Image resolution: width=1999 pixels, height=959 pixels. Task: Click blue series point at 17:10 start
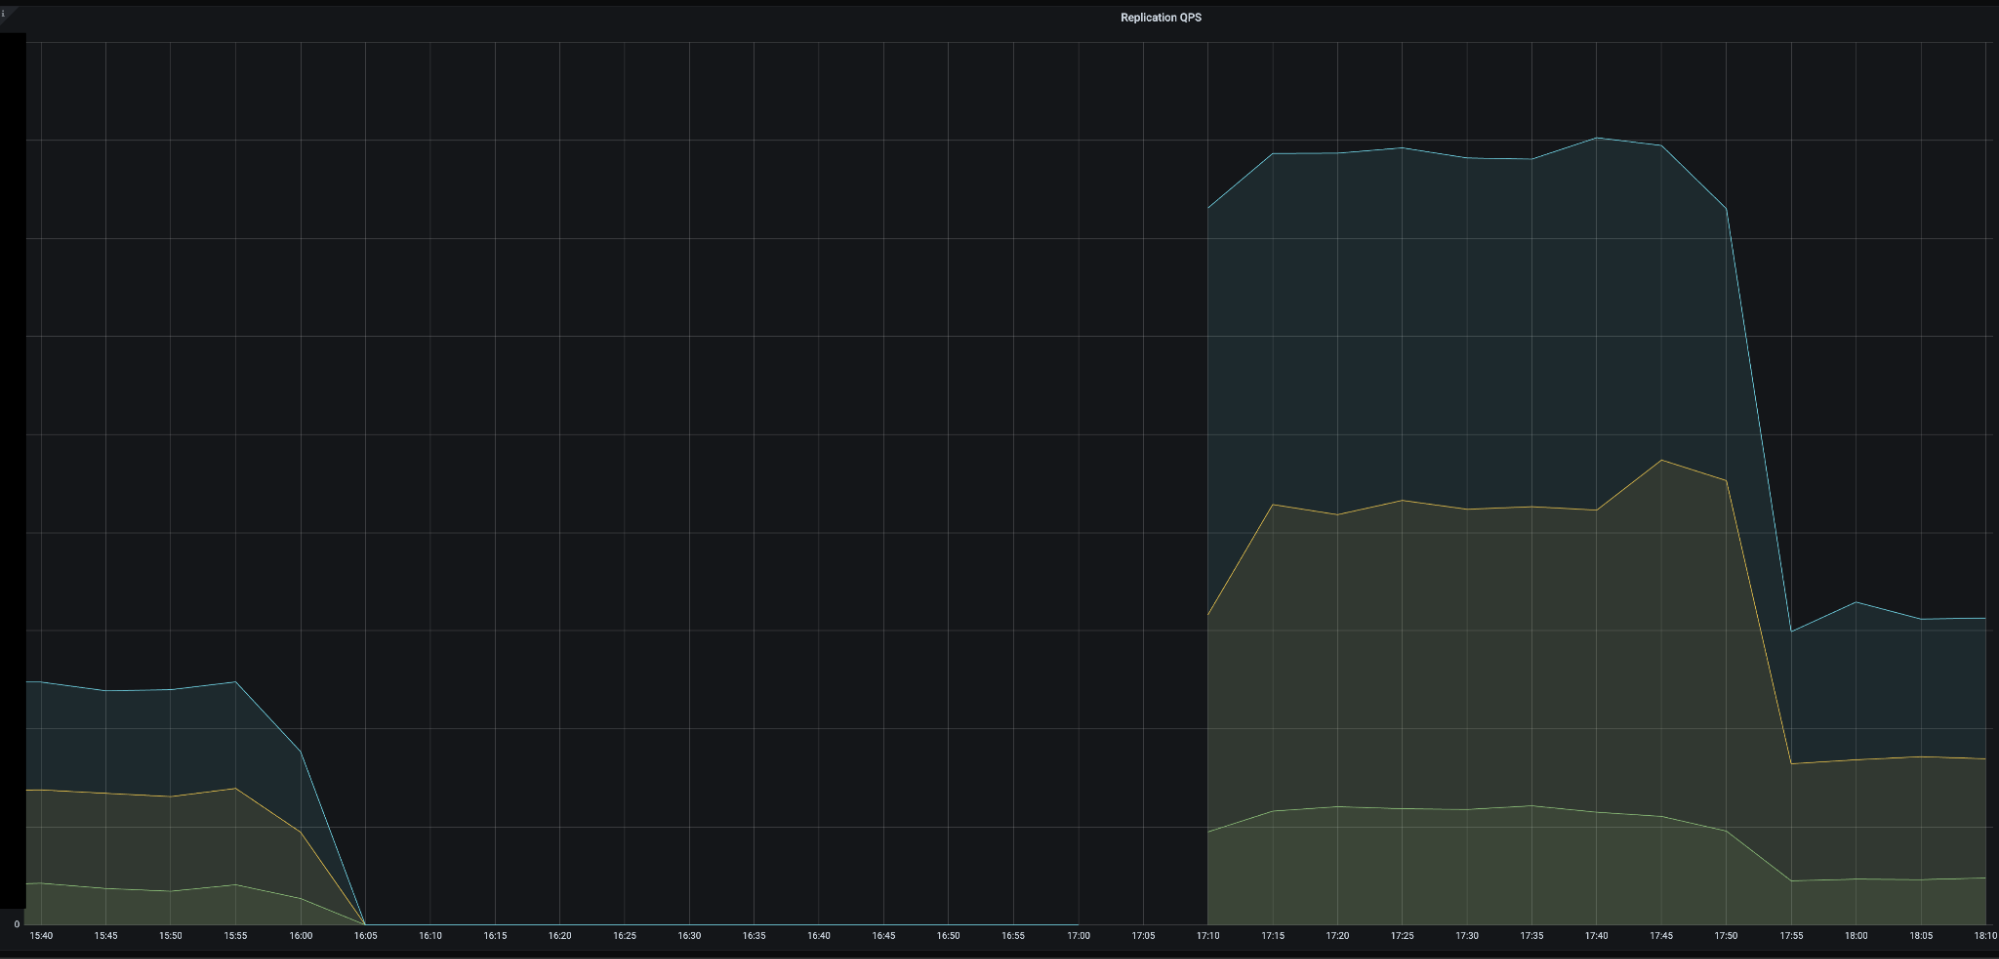[x=1208, y=208]
